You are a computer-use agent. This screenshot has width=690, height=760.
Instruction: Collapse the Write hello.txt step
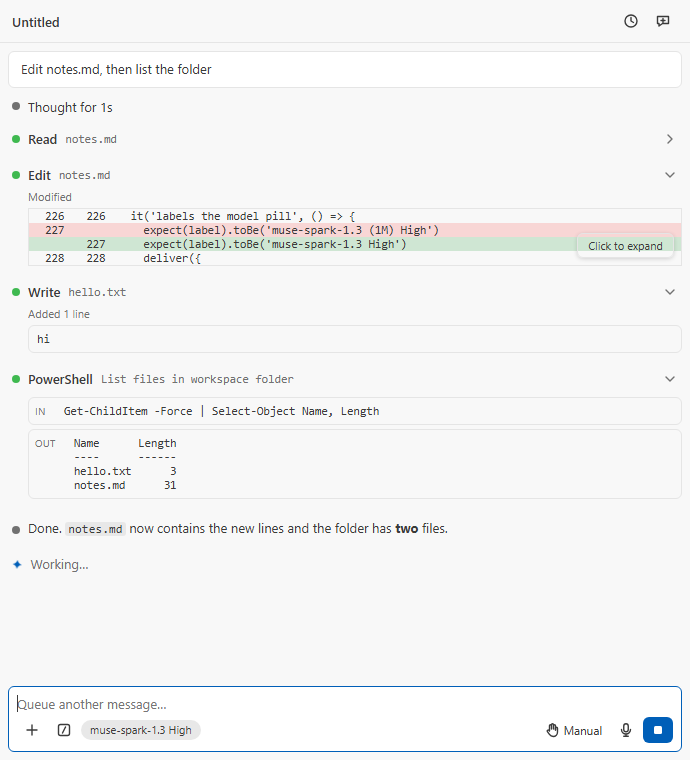coord(670,292)
